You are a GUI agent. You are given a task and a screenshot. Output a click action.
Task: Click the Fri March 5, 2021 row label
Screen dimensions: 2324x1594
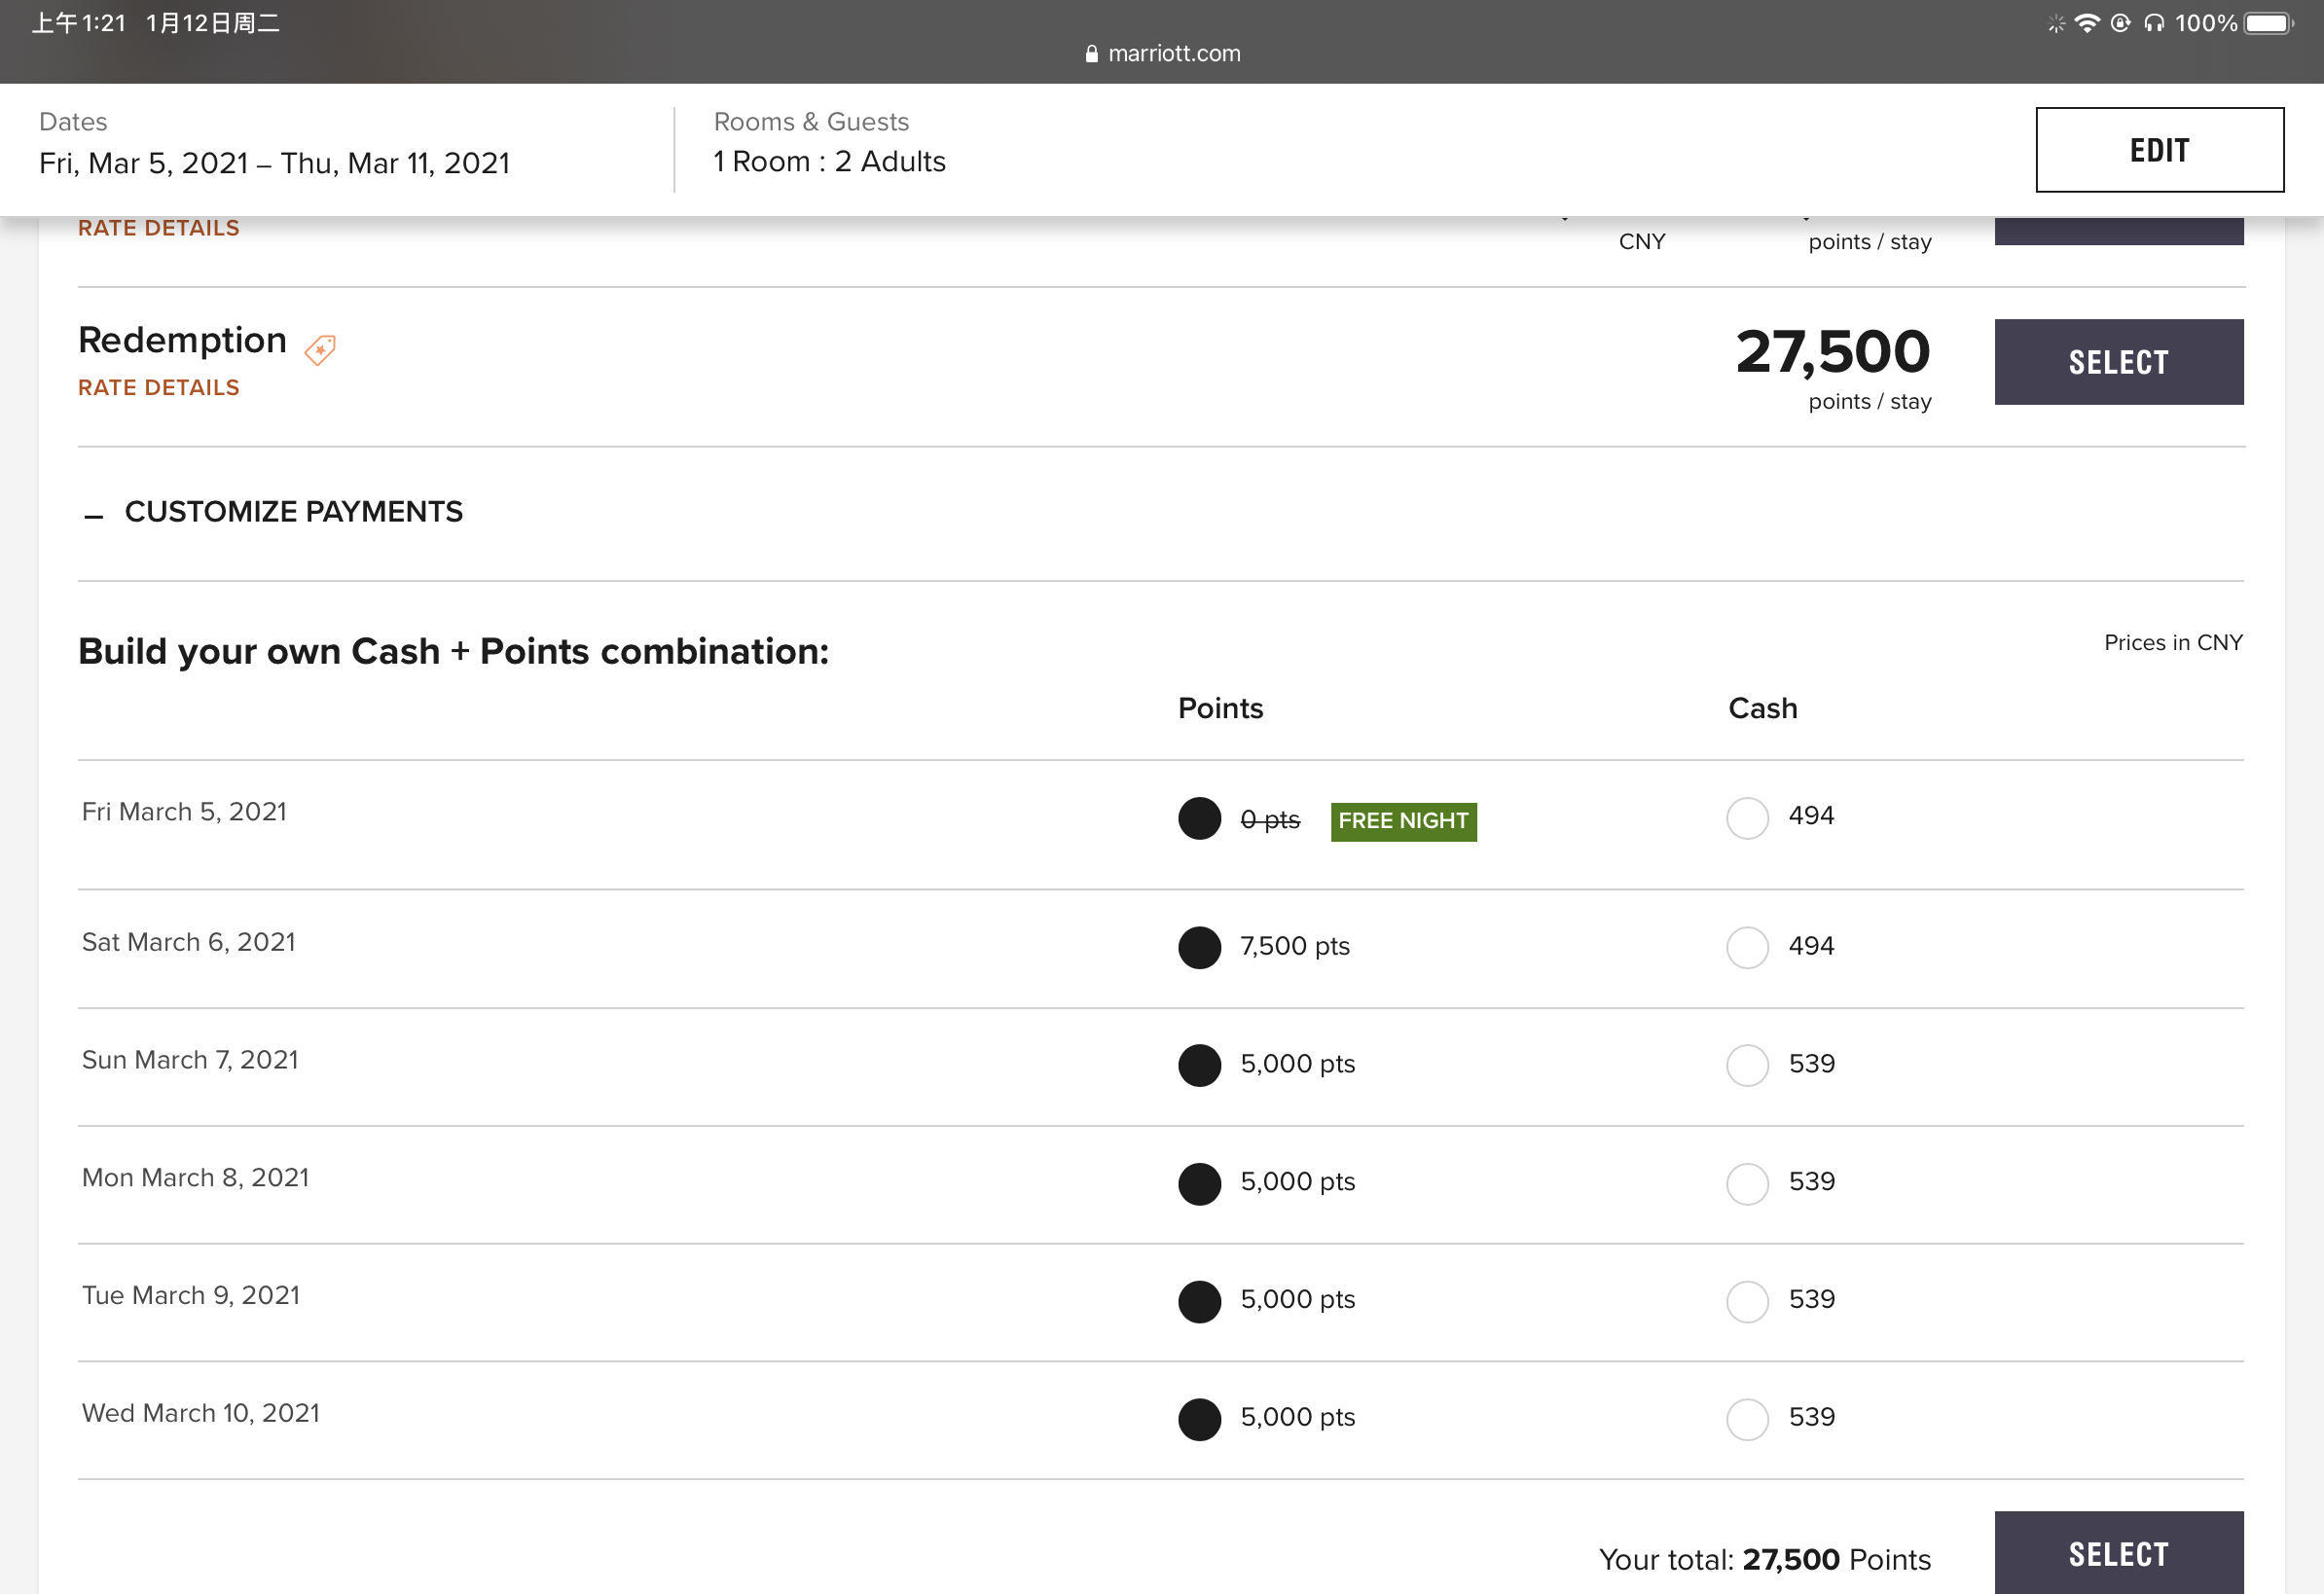point(184,812)
